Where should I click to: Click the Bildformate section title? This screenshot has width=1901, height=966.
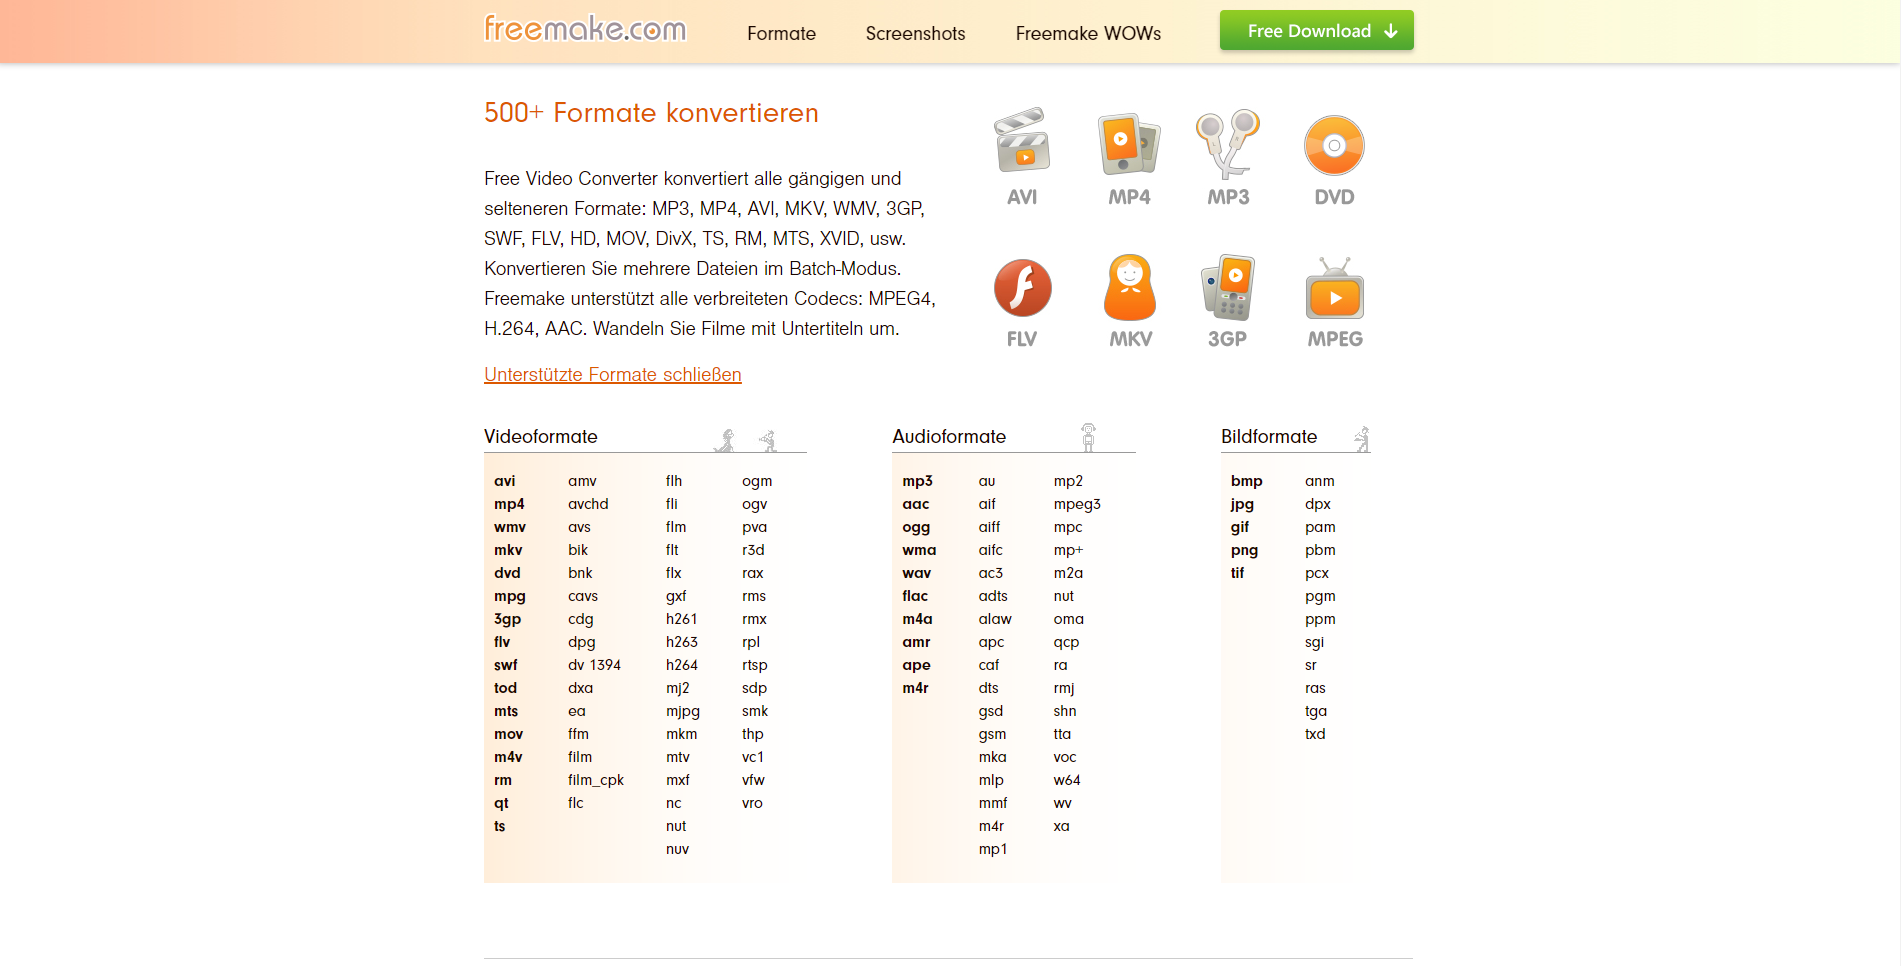click(1269, 437)
